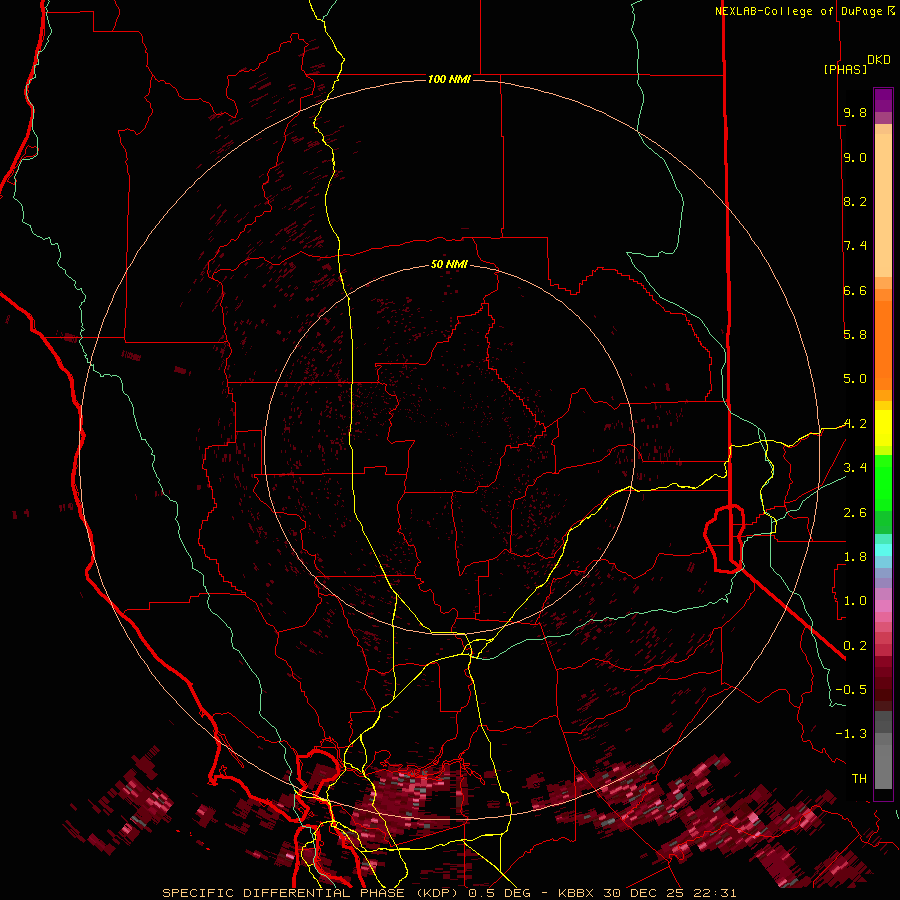900x900 pixels.
Task: Click the 4.2 value on the color scale
Action: (x=855, y=424)
